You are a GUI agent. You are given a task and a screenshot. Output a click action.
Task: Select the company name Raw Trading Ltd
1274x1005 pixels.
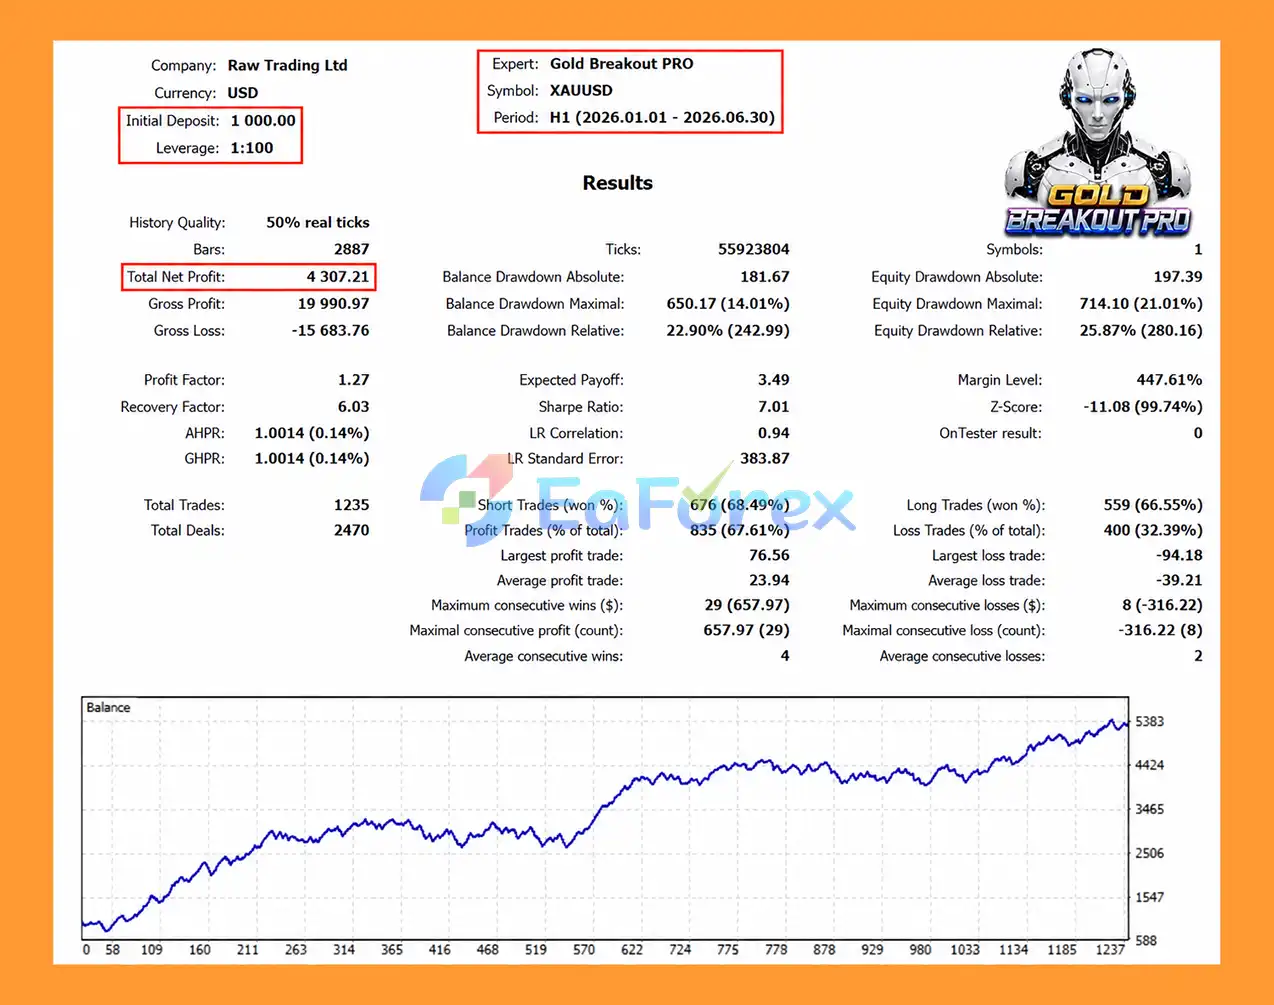288,65
